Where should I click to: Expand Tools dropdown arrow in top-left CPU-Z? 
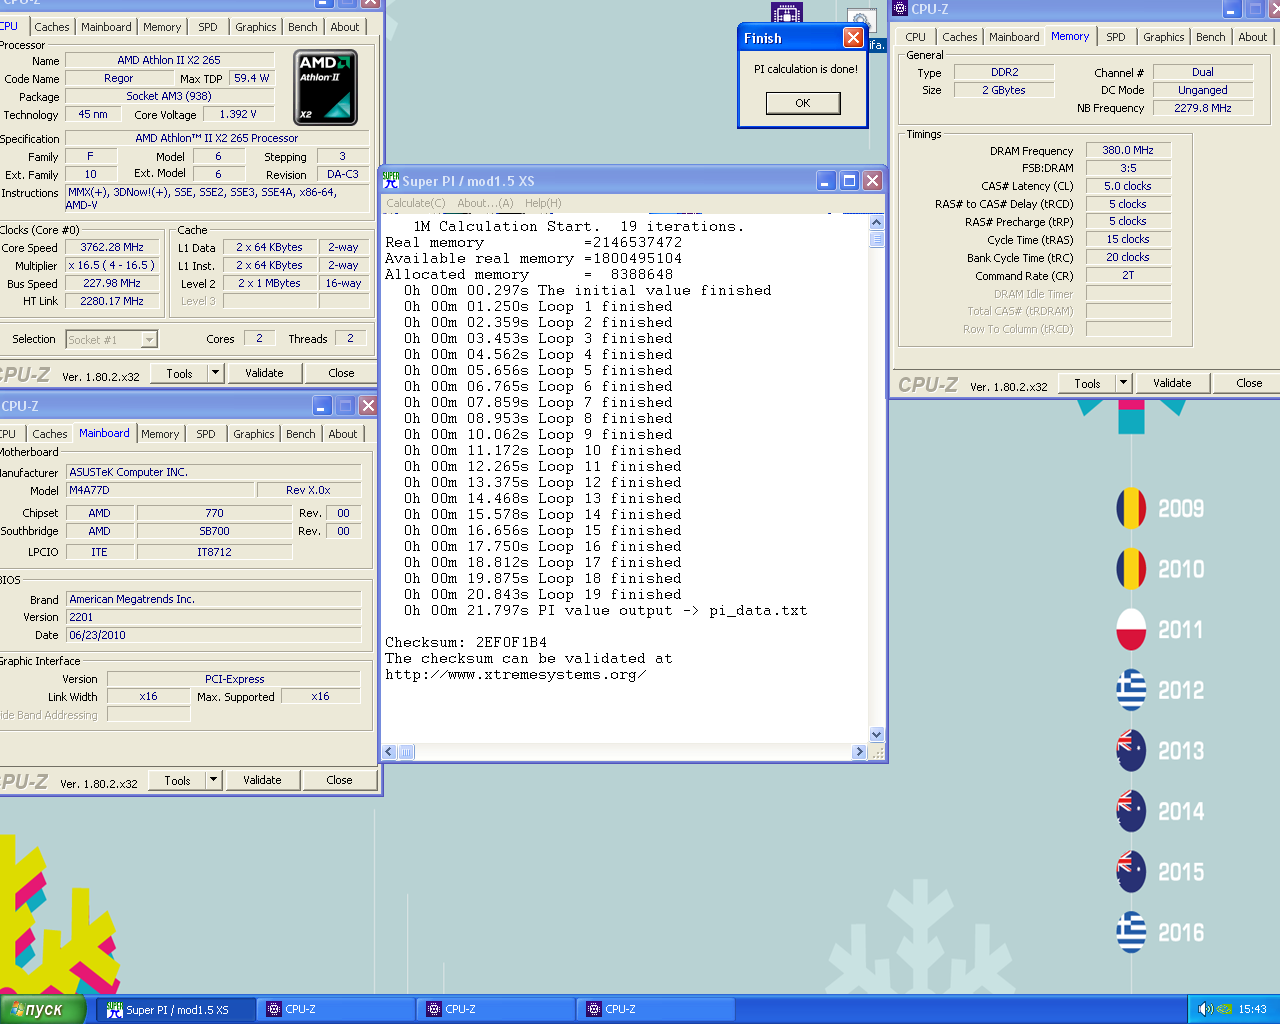coord(215,373)
